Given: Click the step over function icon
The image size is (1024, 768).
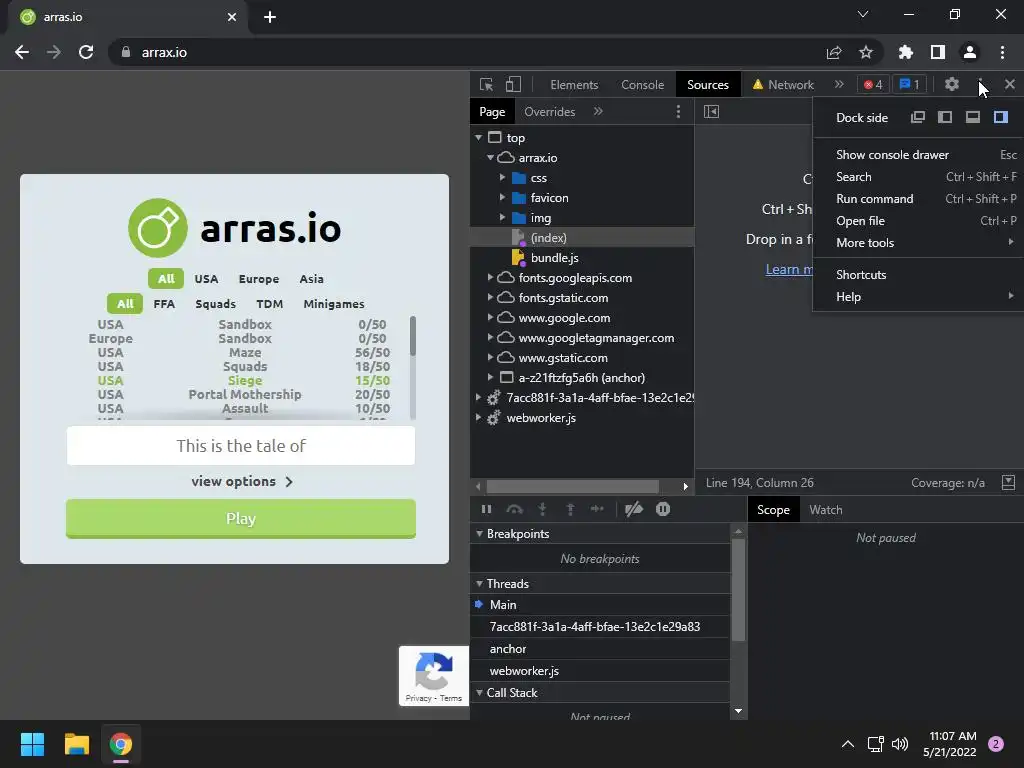Looking at the screenshot, I should 515,509.
